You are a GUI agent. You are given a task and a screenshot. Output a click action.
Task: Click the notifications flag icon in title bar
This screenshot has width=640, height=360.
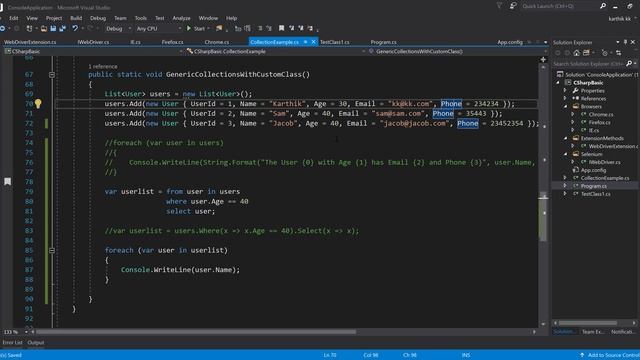(x=499, y=6)
